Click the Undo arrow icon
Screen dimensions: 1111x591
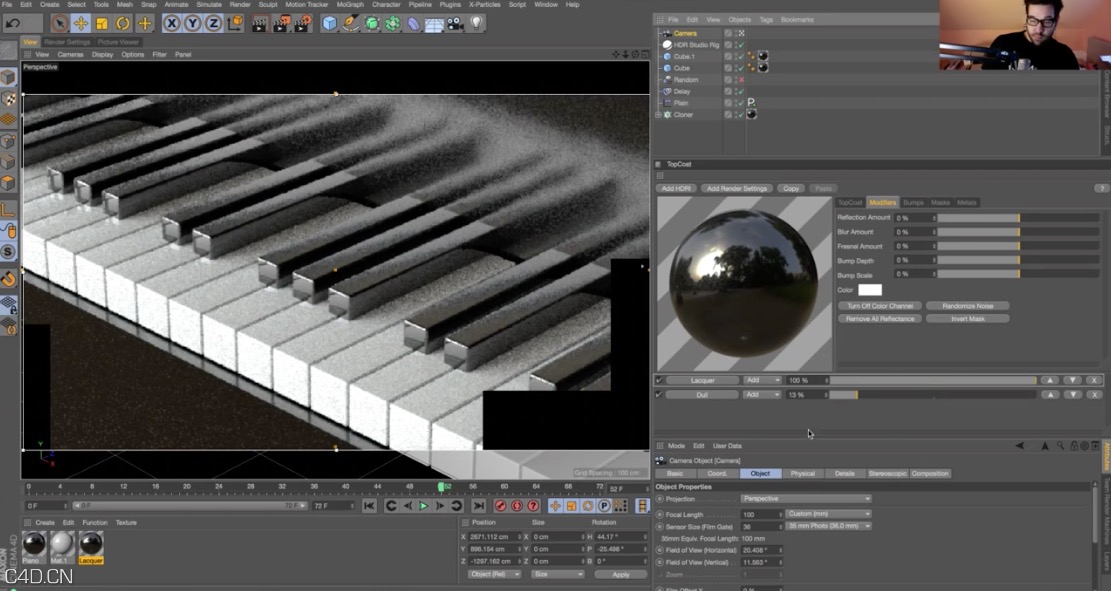coord(13,23)
